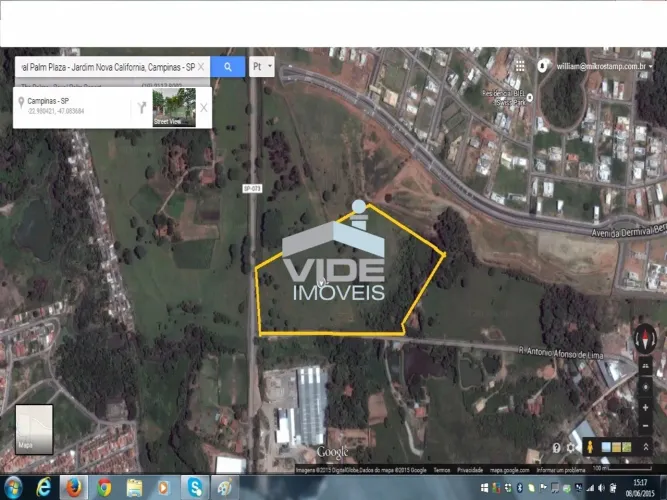Open the maps.google.com footer link
The height and width of the screenshot is (500, 667).
[x=509, y=470]
